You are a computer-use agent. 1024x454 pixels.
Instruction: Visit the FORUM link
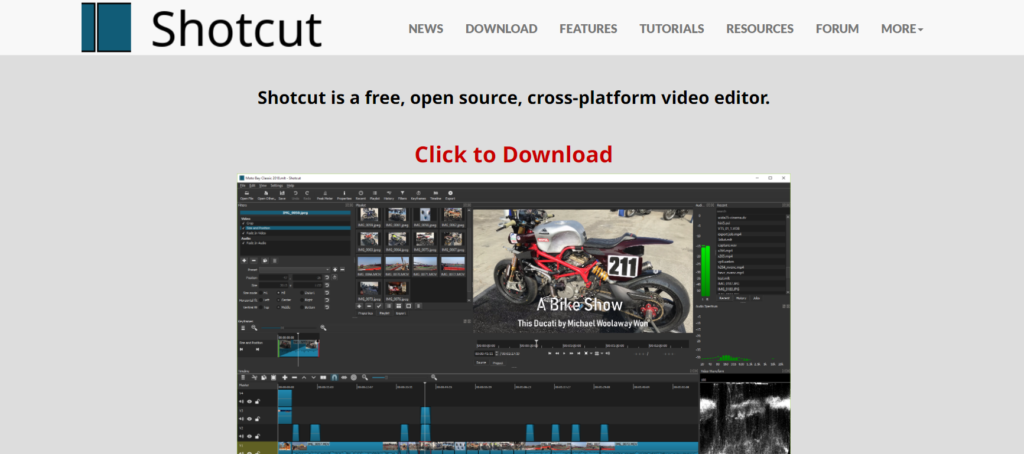837,29
